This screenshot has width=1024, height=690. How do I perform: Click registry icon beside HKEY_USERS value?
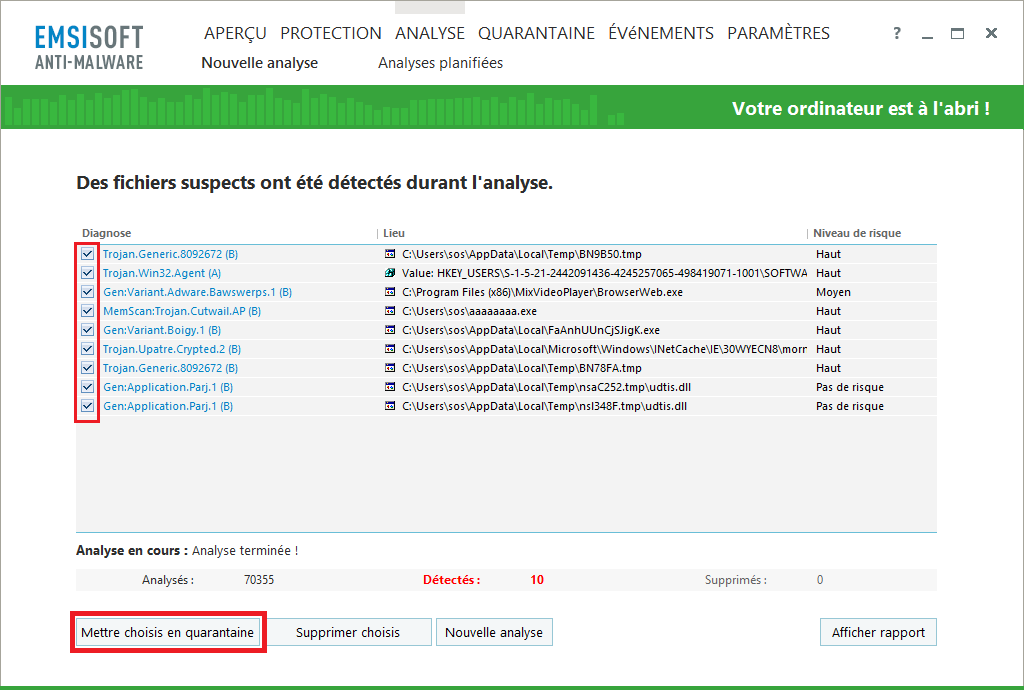point(391,273)
